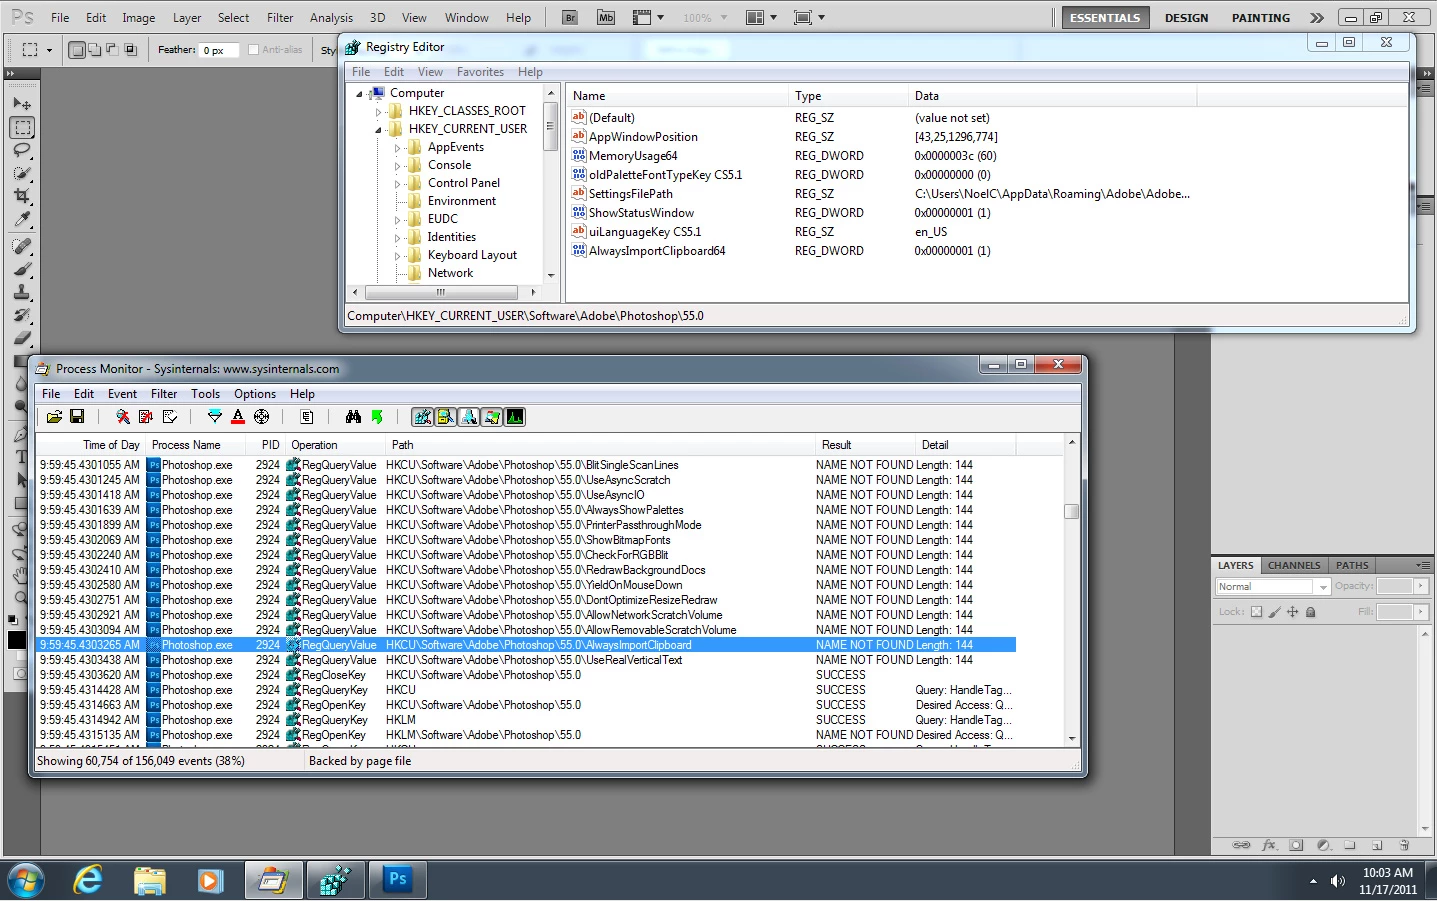Click the add layer style fx icon
This screenshot has height=901, width=1437.
(x=1270, y=845)
